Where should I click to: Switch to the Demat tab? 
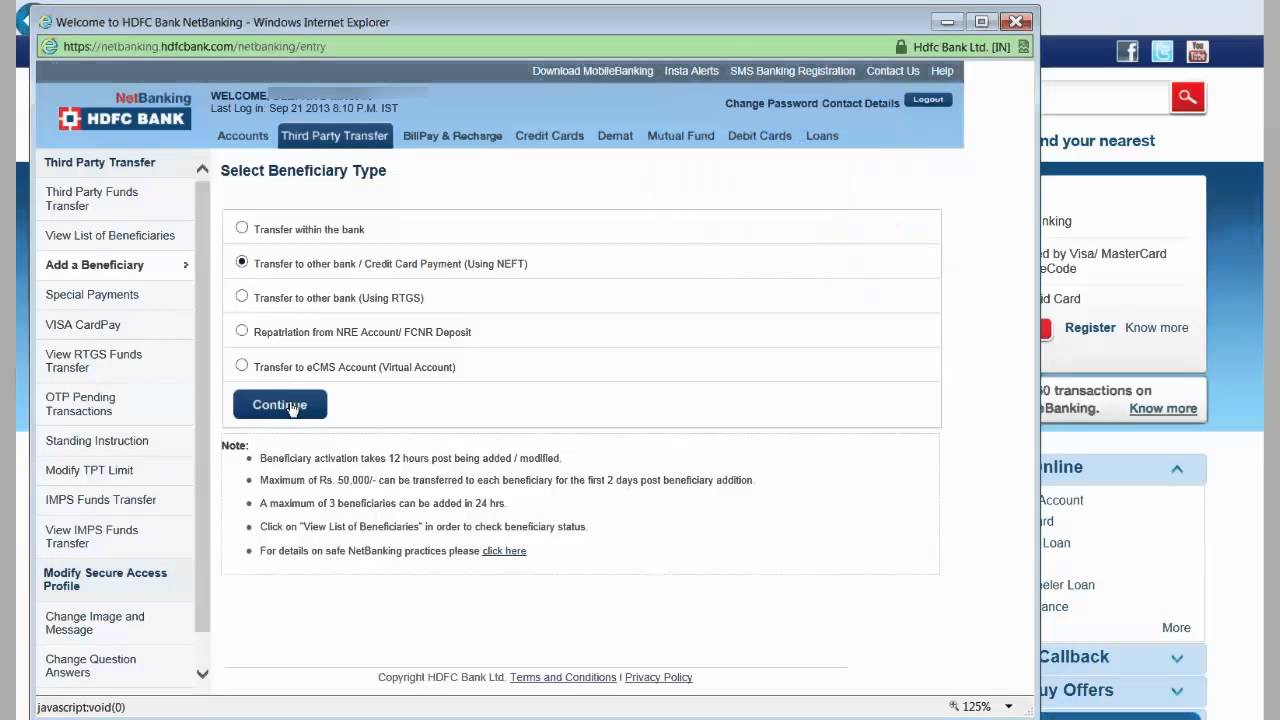615,136
